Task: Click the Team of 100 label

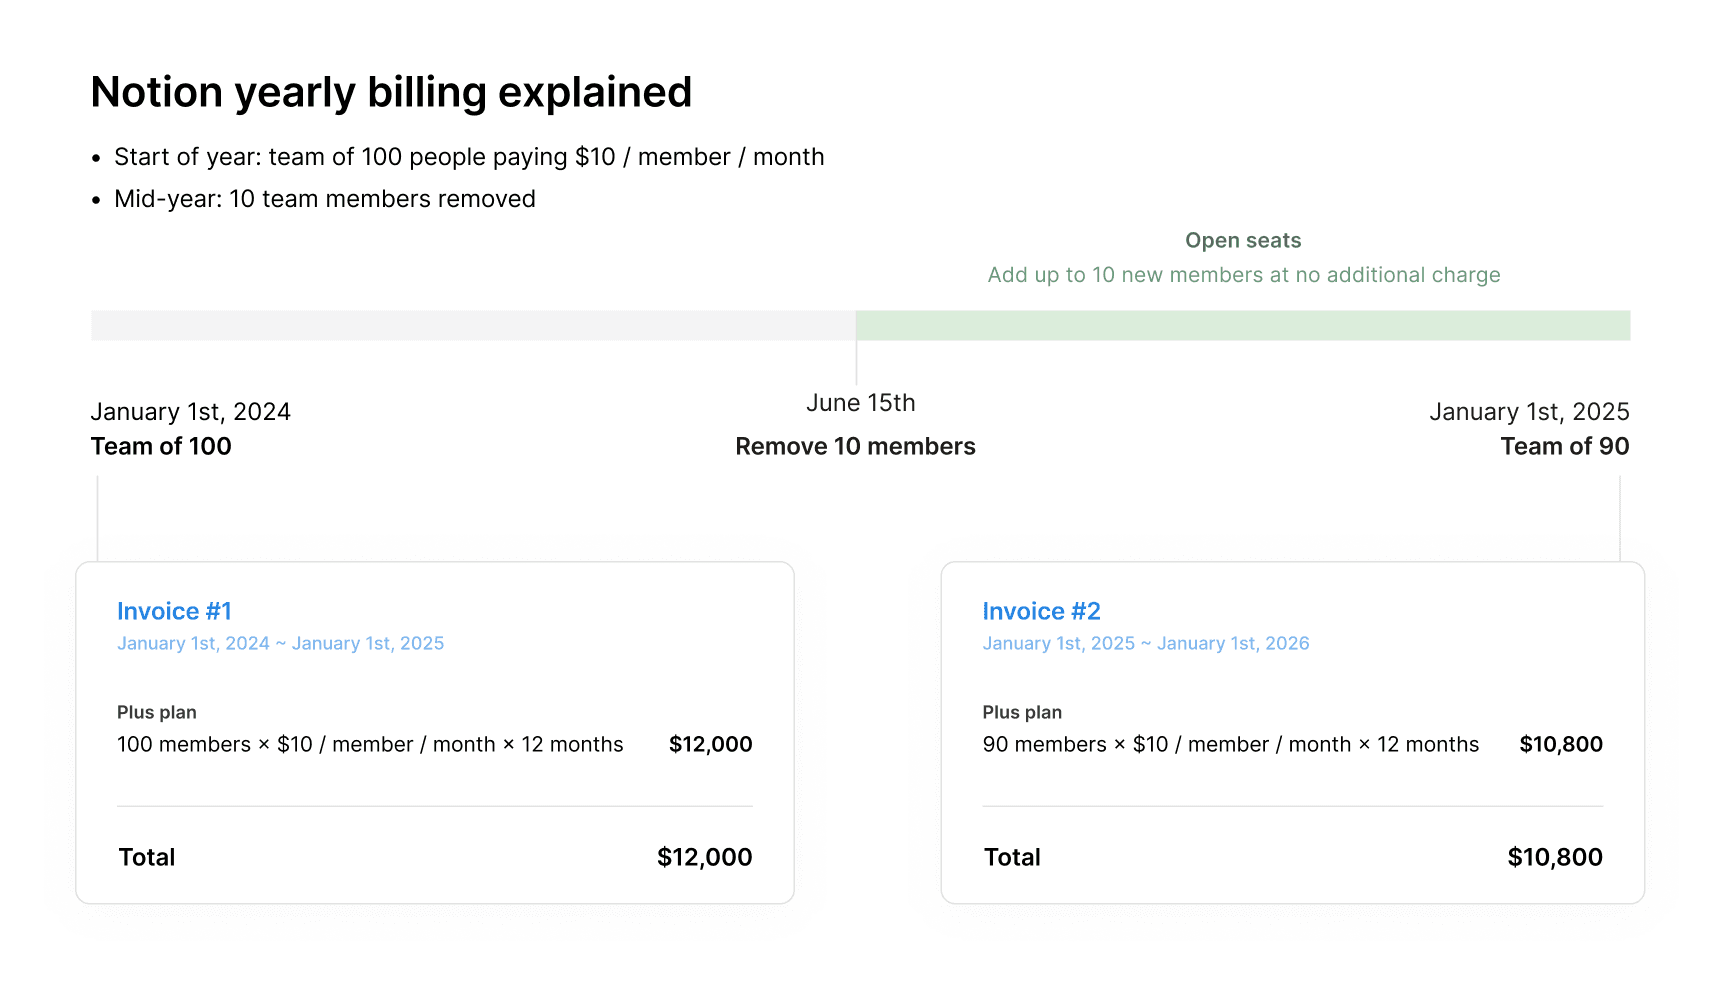Action: click(x=160, y=446)
